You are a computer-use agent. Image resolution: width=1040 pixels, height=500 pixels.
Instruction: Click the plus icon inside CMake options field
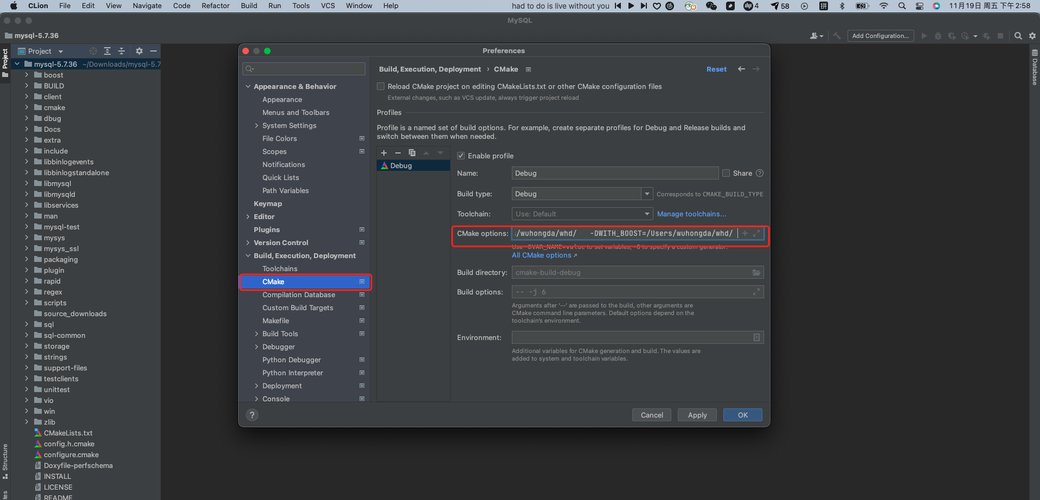click(x=745, y=233)
